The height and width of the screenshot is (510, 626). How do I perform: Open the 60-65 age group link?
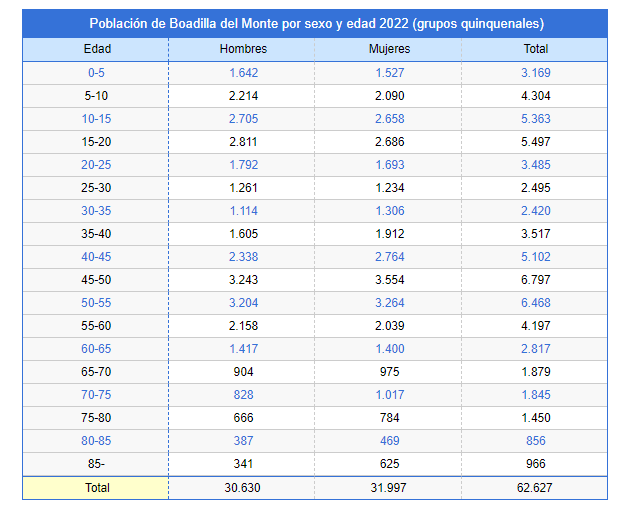click(97, 349)
